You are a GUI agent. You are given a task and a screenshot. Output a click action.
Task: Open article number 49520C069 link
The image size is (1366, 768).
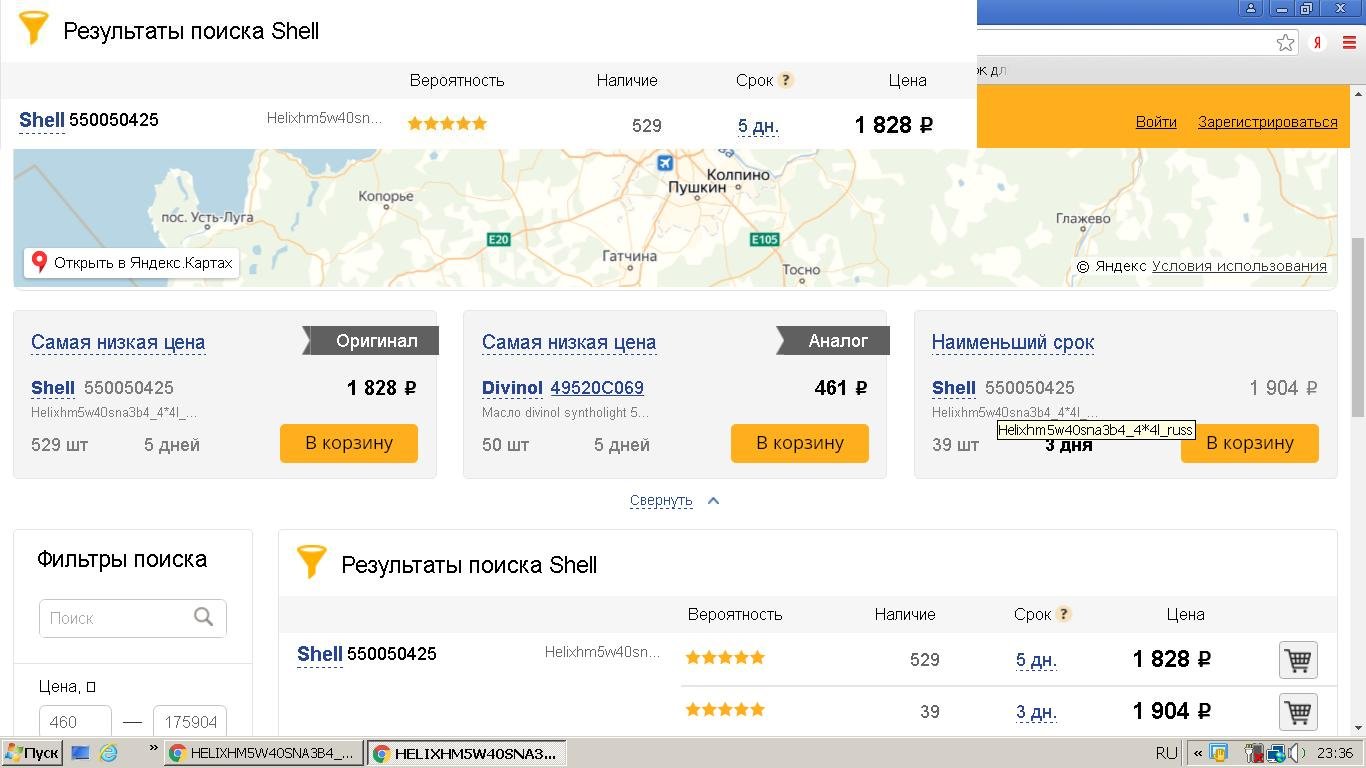(x=597, y=388)
